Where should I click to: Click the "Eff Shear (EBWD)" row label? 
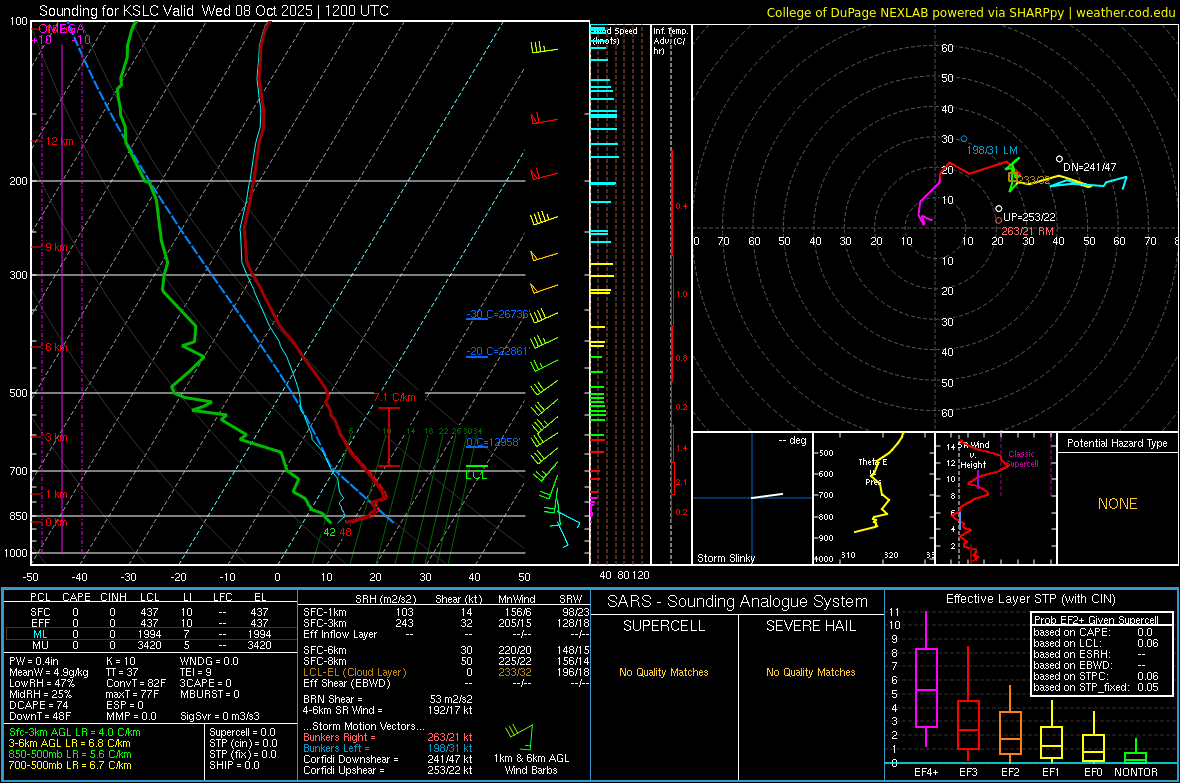(347, 684)
